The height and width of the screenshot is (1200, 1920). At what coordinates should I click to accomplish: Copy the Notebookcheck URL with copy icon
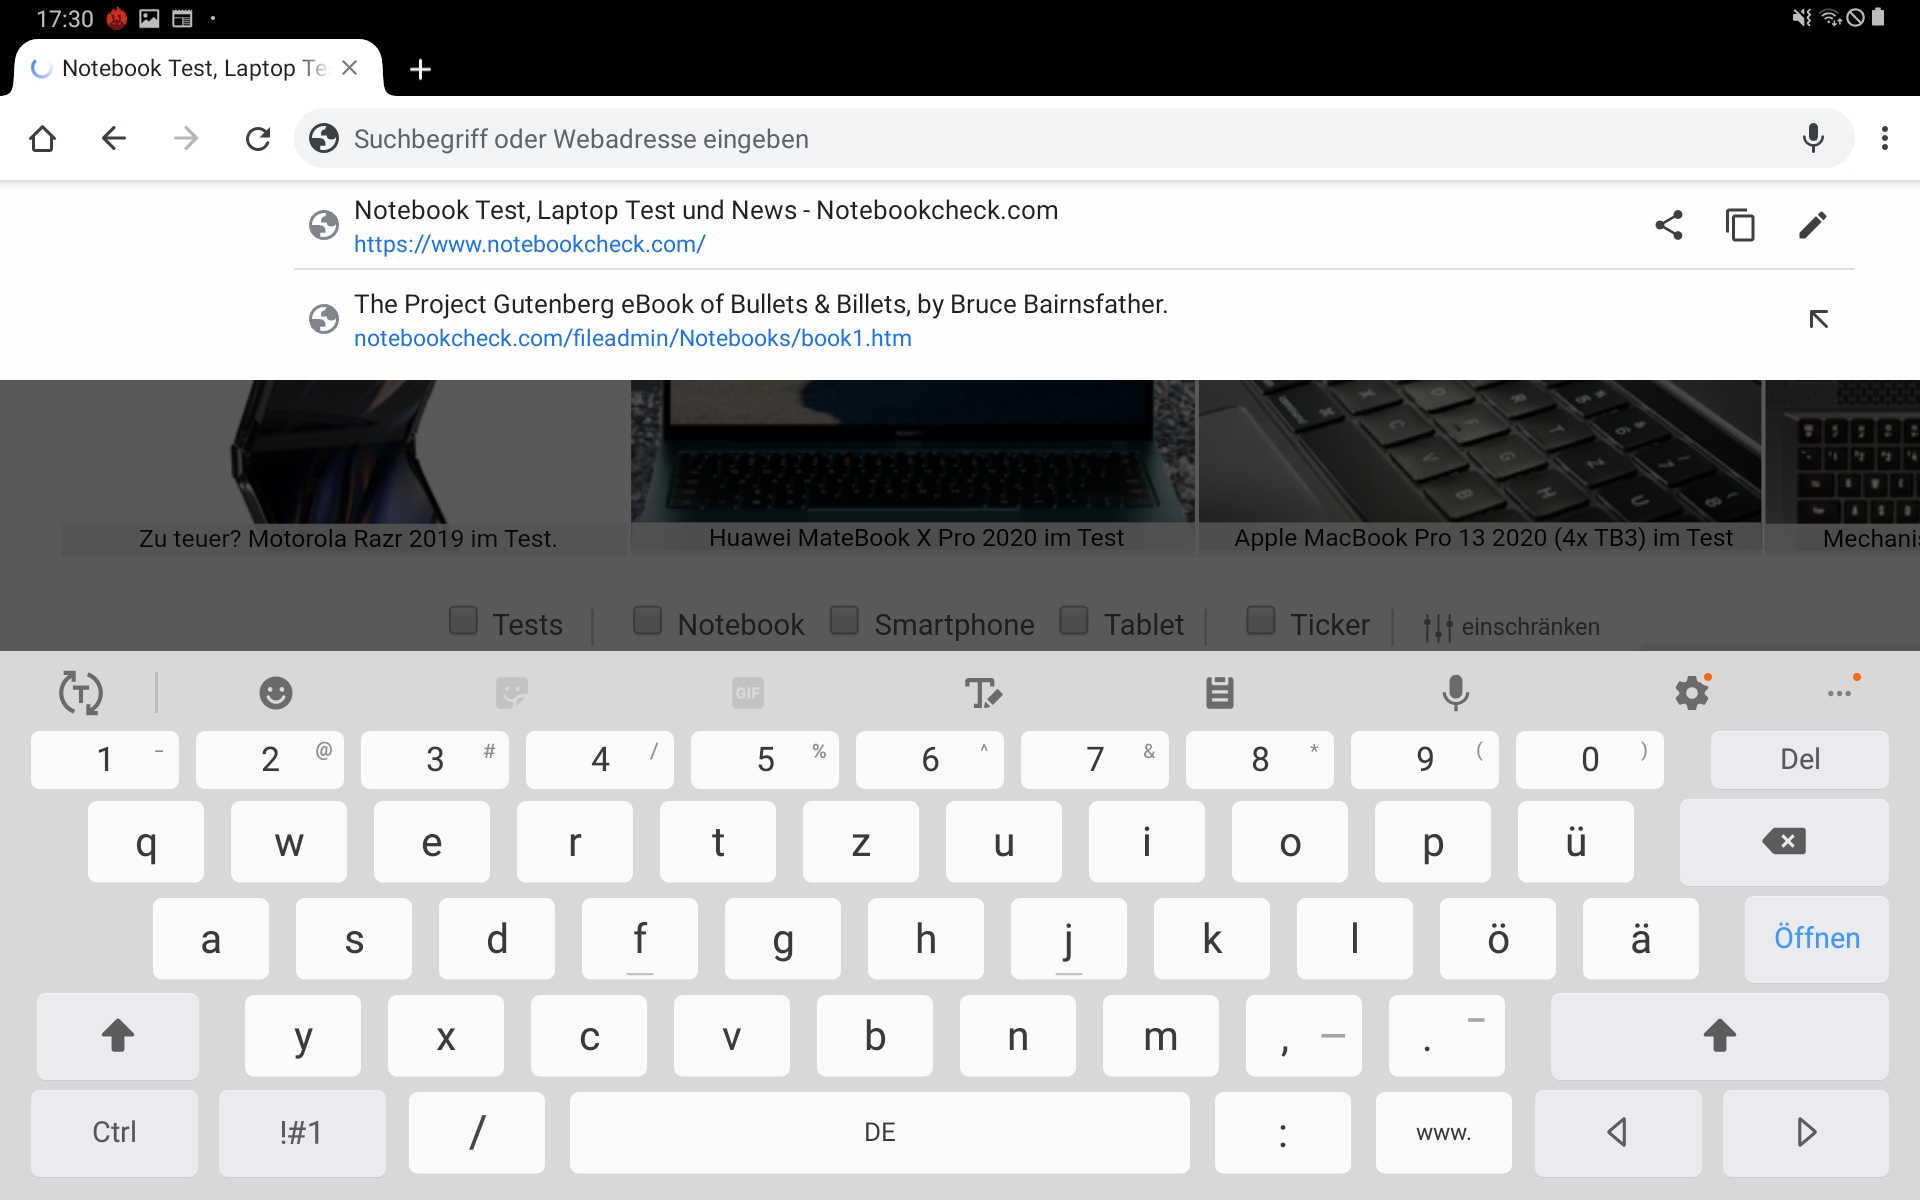[x=1740, y=225]
